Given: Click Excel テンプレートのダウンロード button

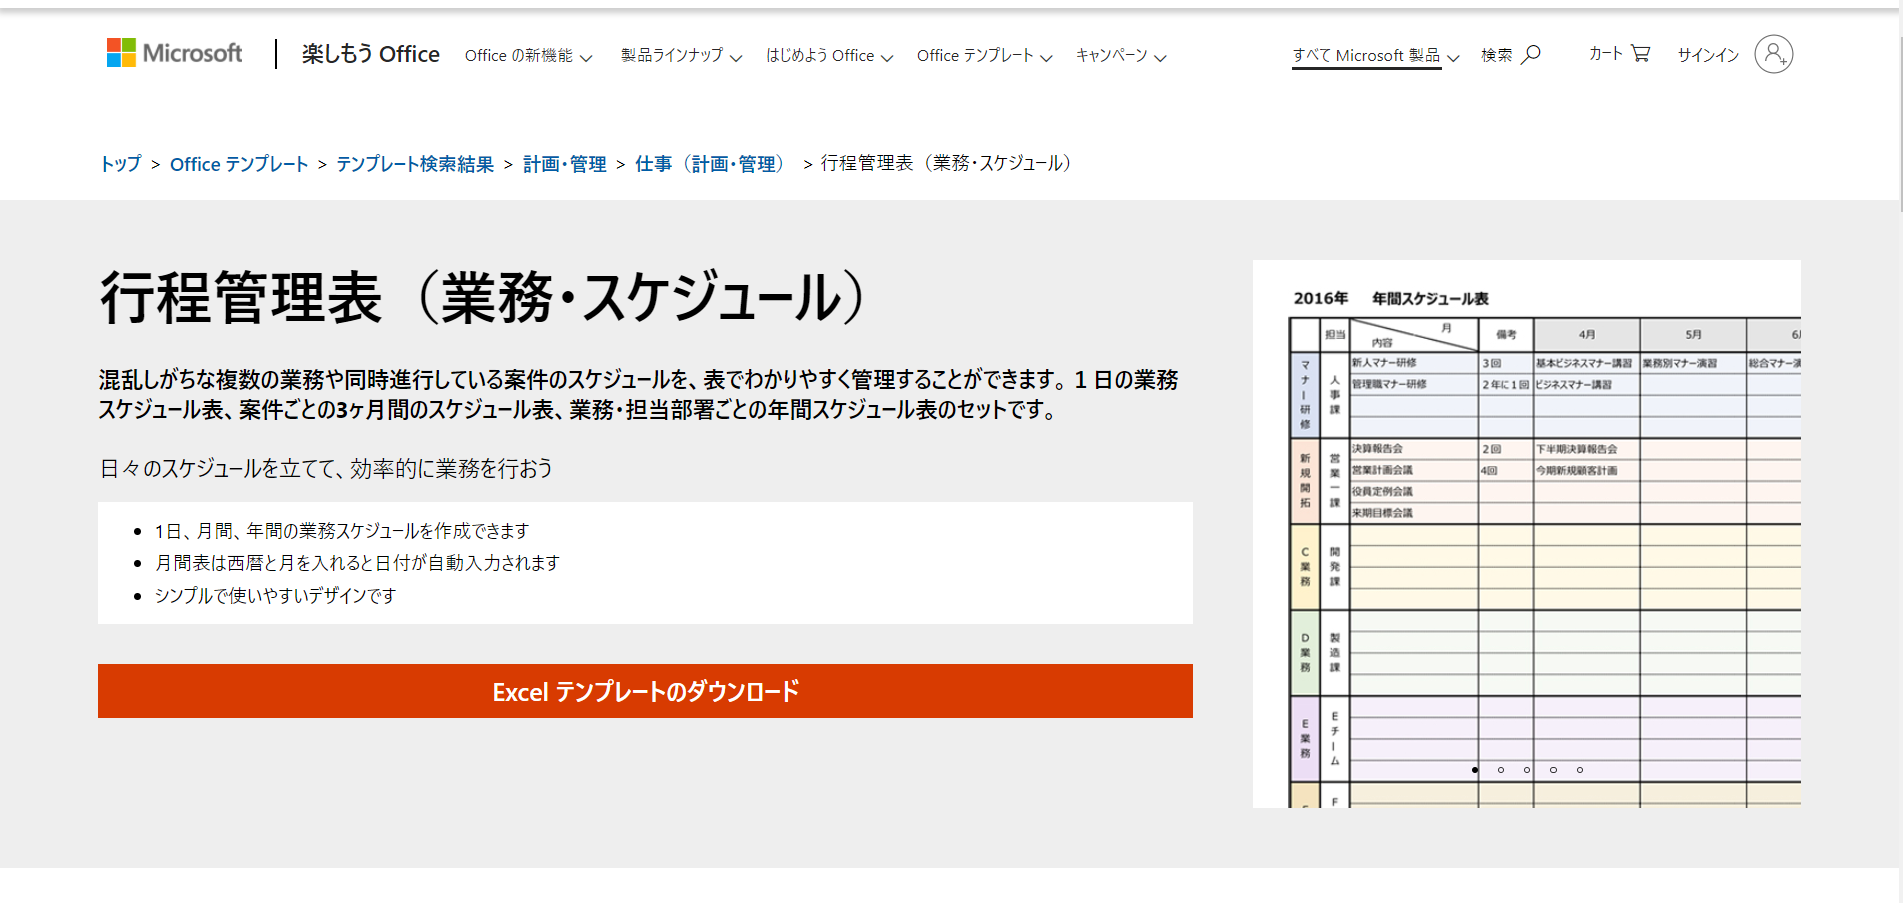Looking at the screenshot, I should [645, 691].
